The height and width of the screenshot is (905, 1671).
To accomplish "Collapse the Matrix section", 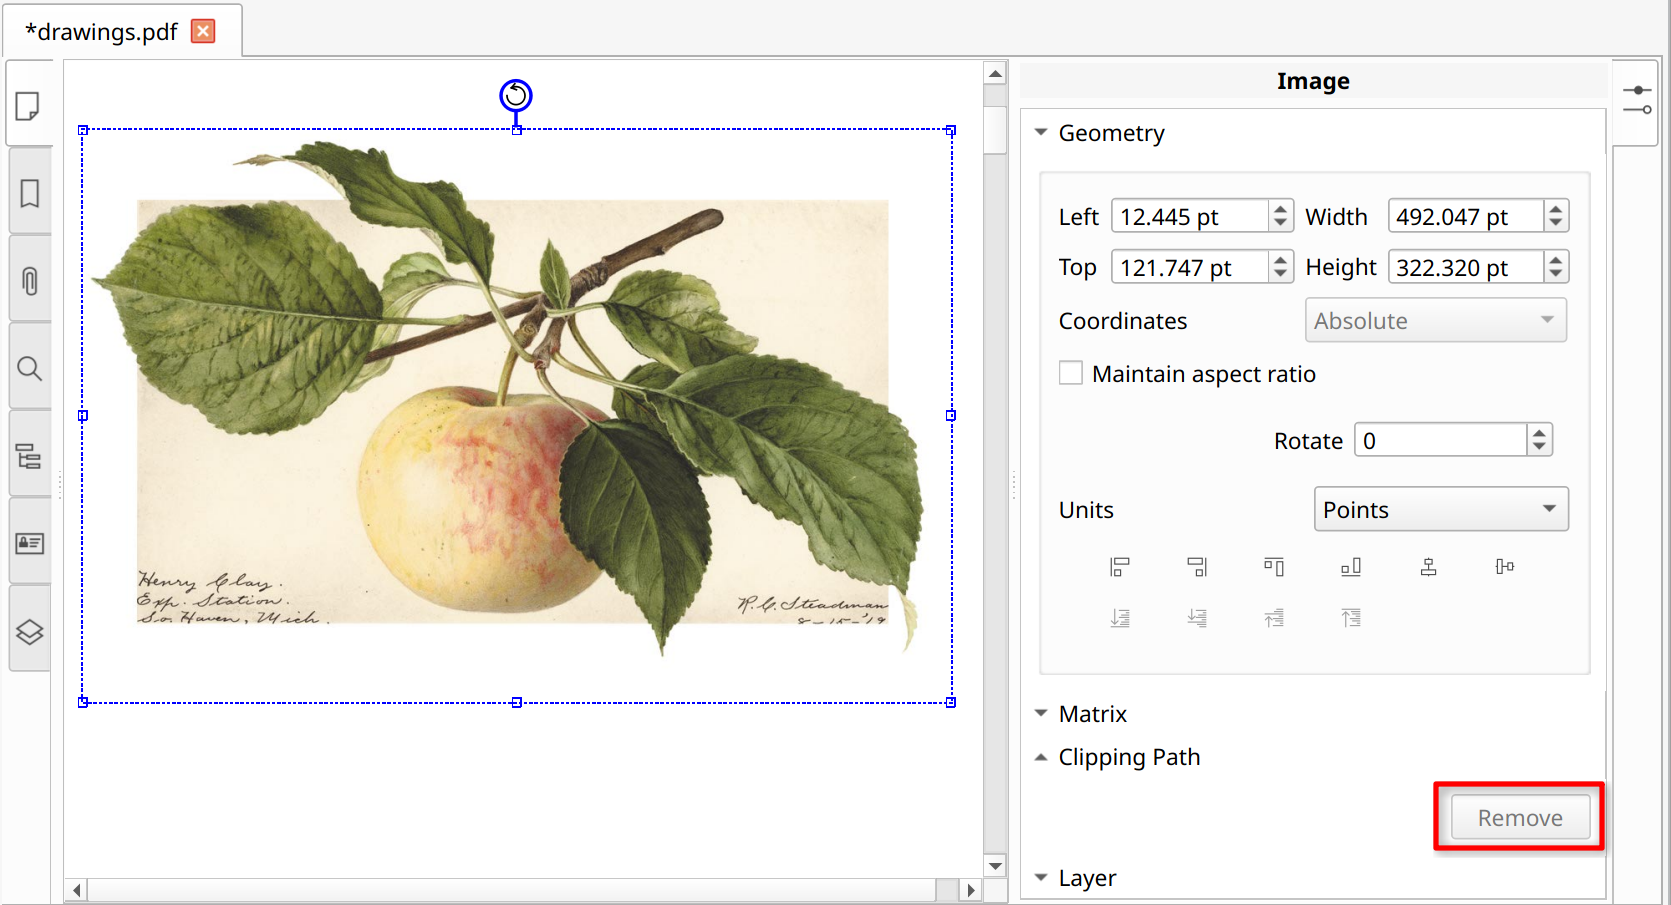I will pos(1041,713).
